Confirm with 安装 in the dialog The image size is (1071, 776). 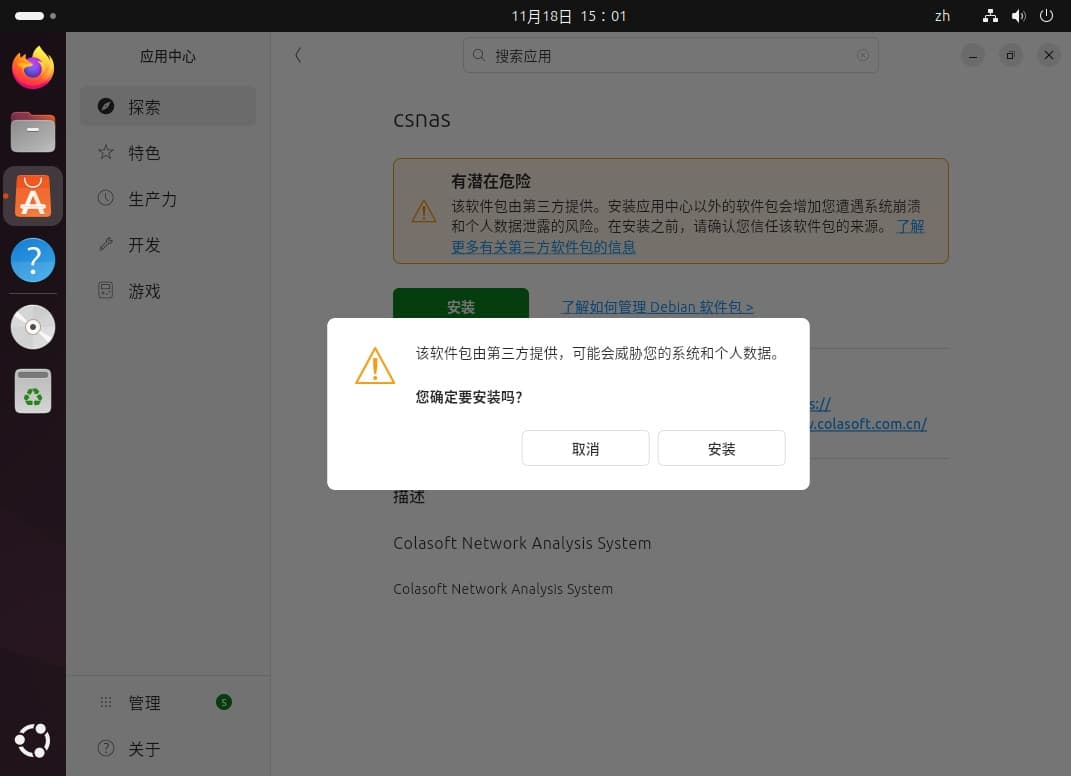tap(721, 449)
